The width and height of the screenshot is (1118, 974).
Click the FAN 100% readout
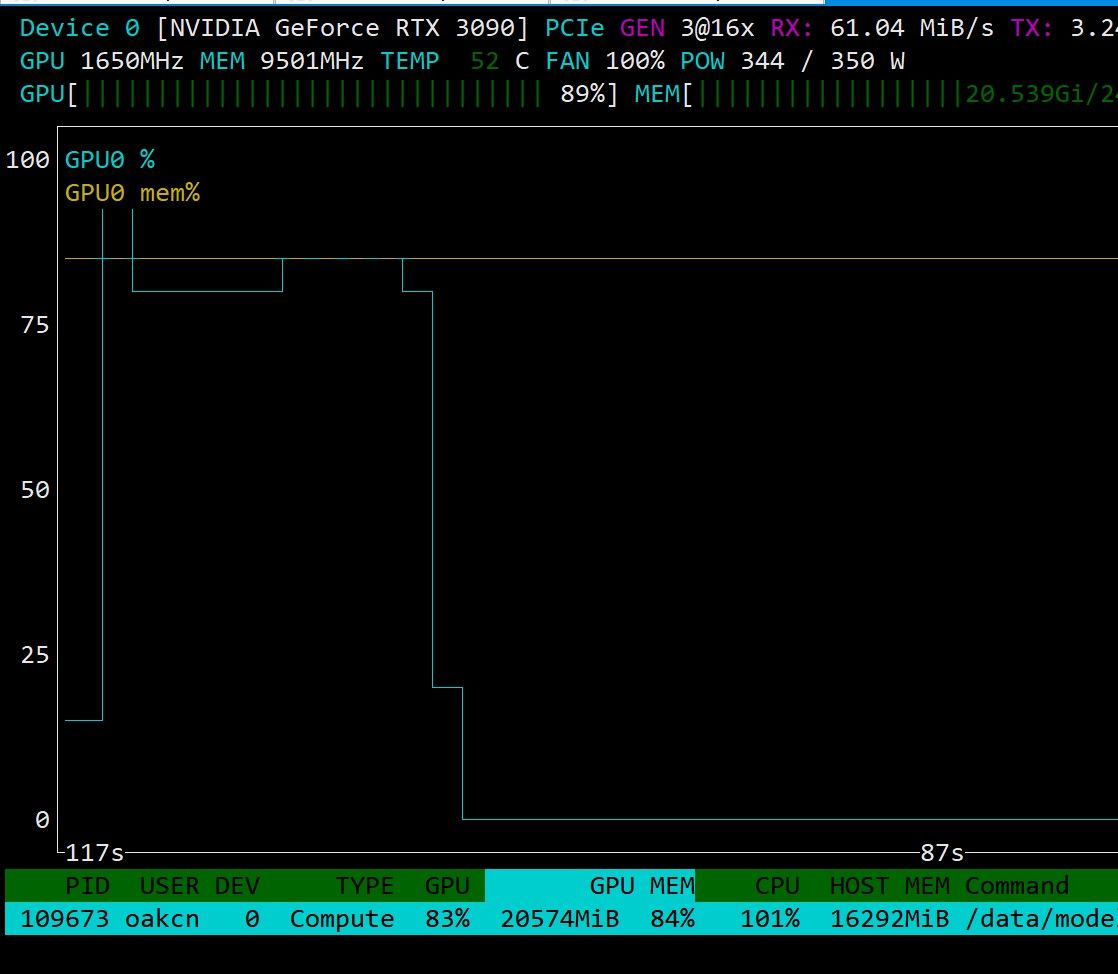coord(605,61)
